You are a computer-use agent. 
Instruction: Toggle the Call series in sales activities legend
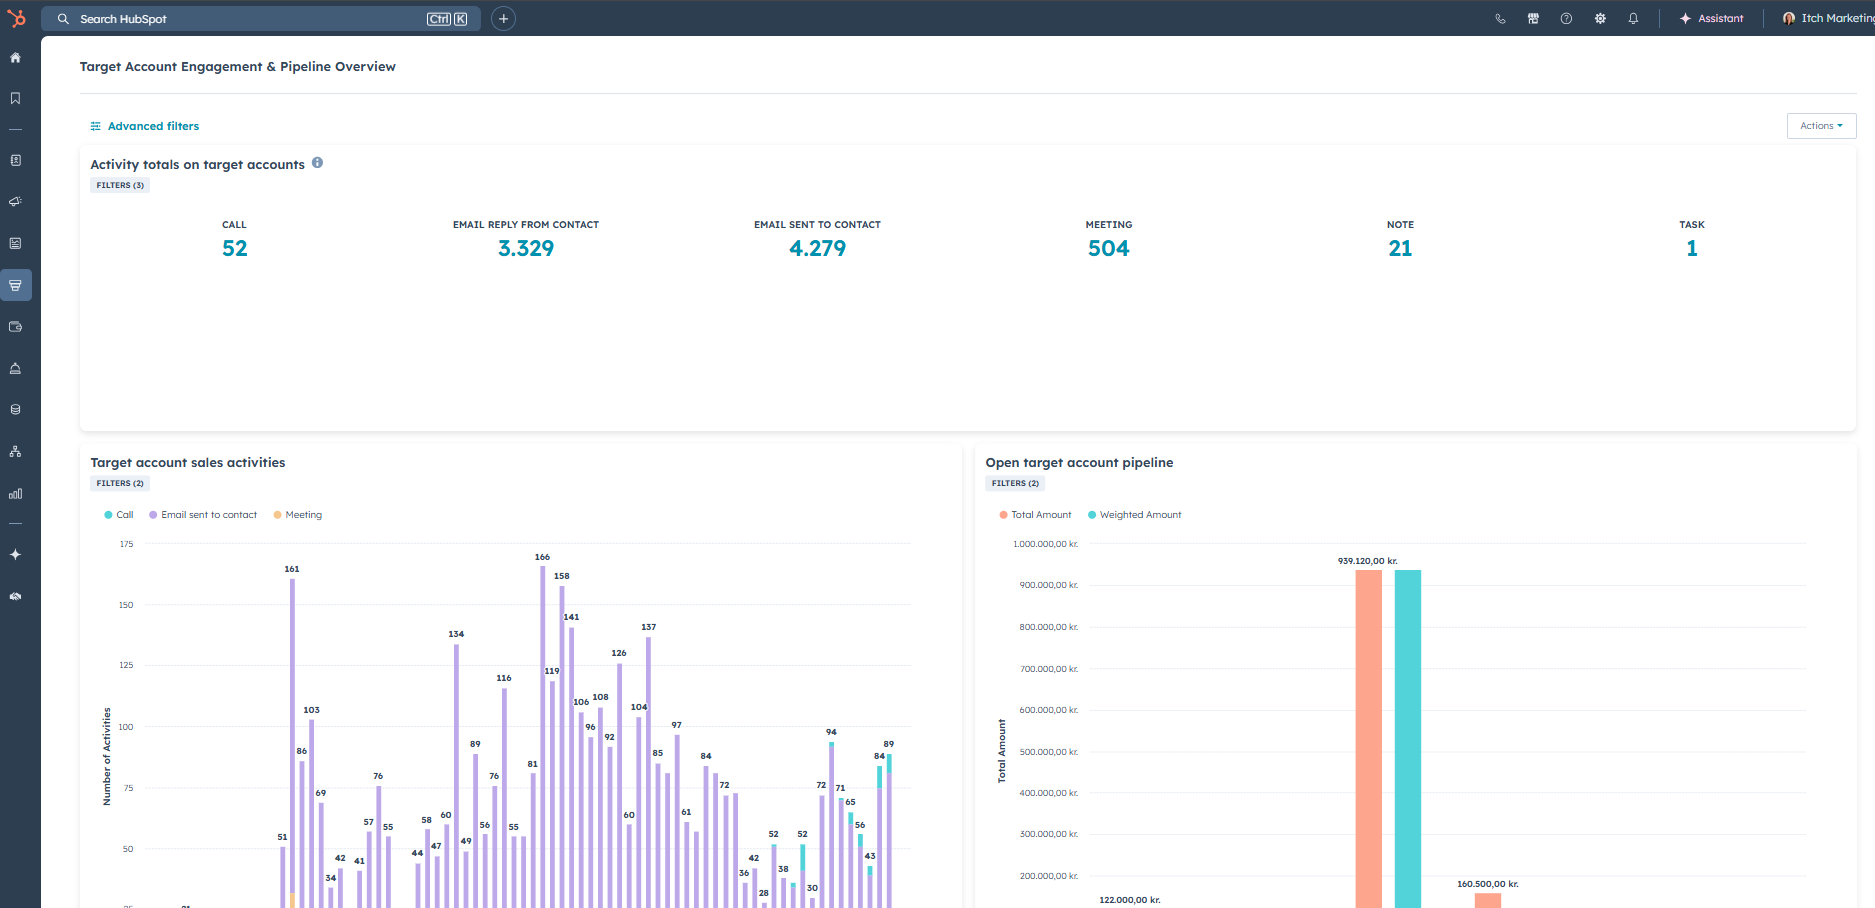point(118,514)
